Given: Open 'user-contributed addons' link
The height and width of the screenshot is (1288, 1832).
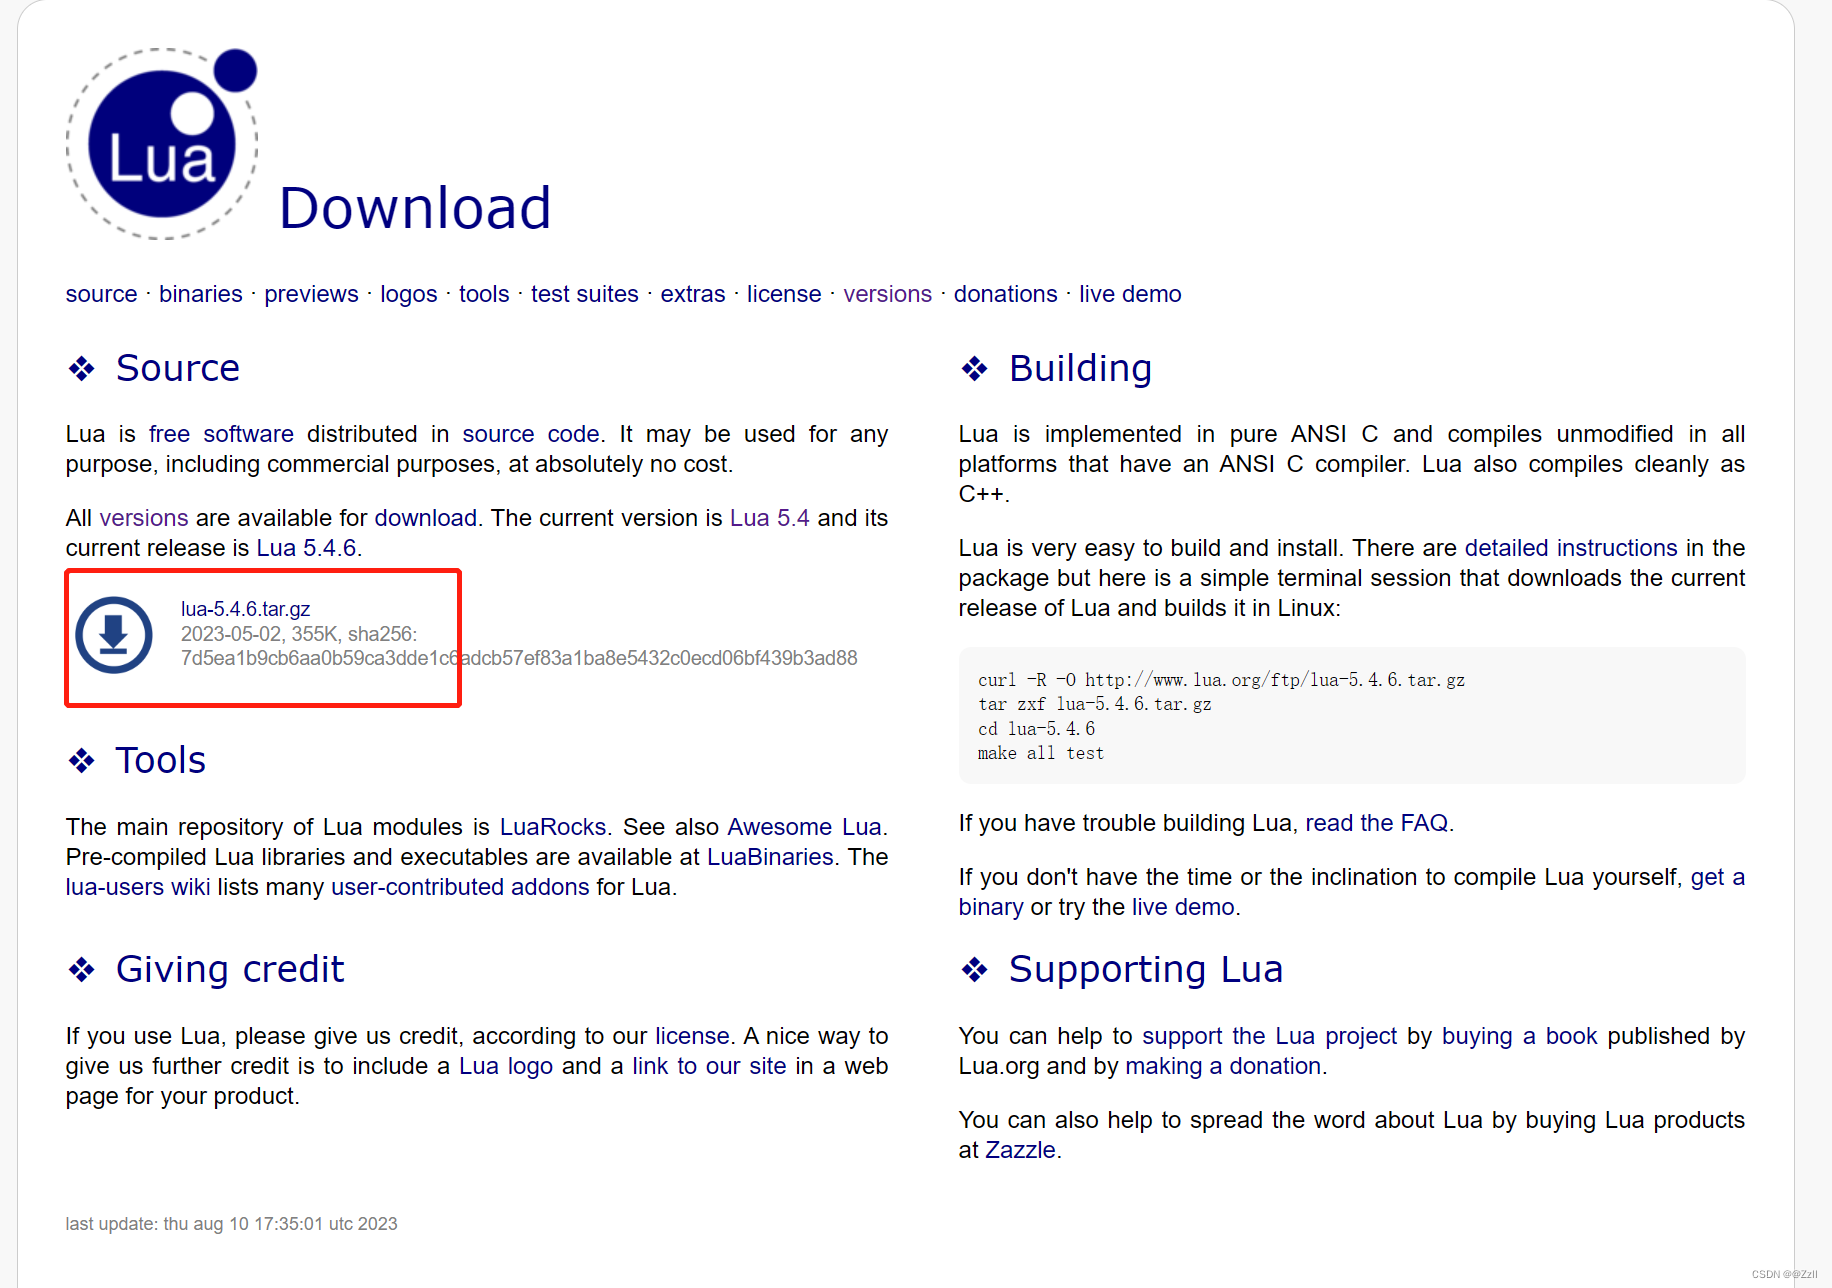Looking at the screenshot, I should 460,887.
